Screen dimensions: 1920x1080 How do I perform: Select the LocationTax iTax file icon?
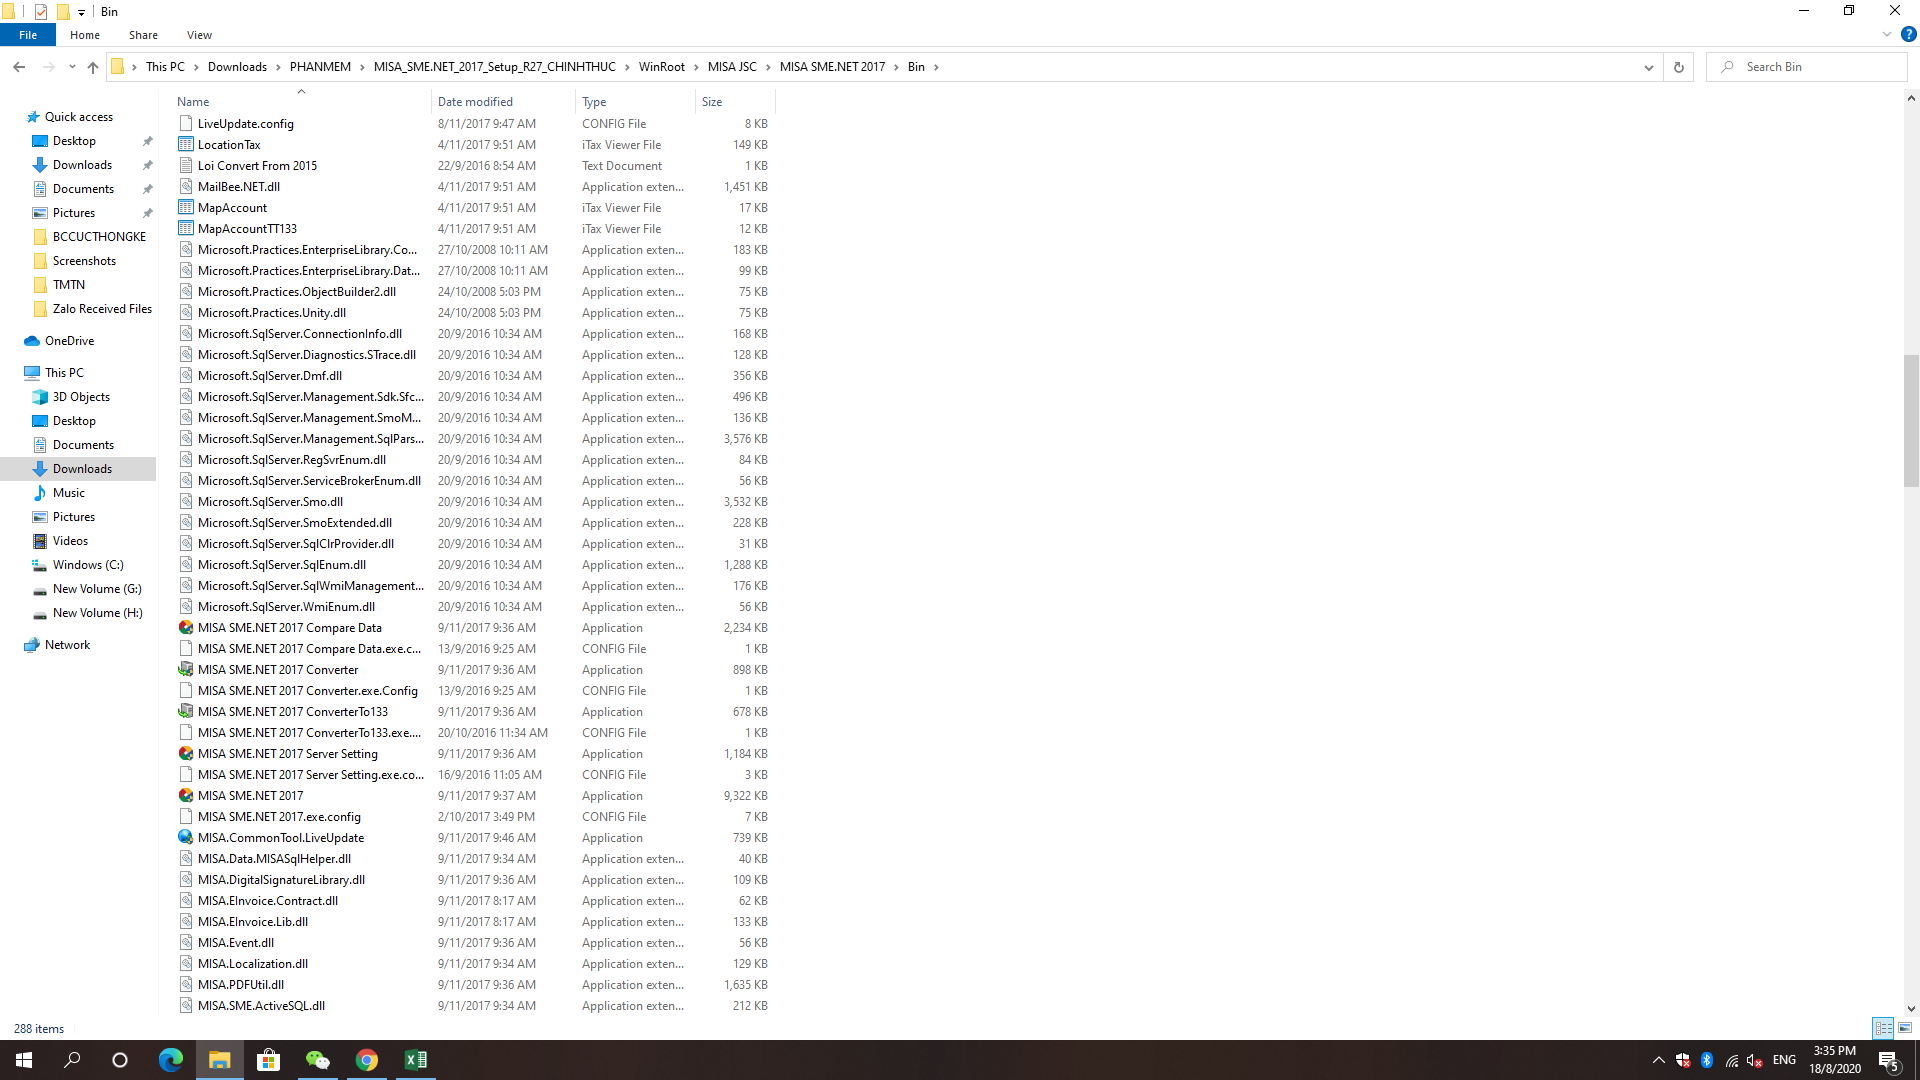point(186,145)
